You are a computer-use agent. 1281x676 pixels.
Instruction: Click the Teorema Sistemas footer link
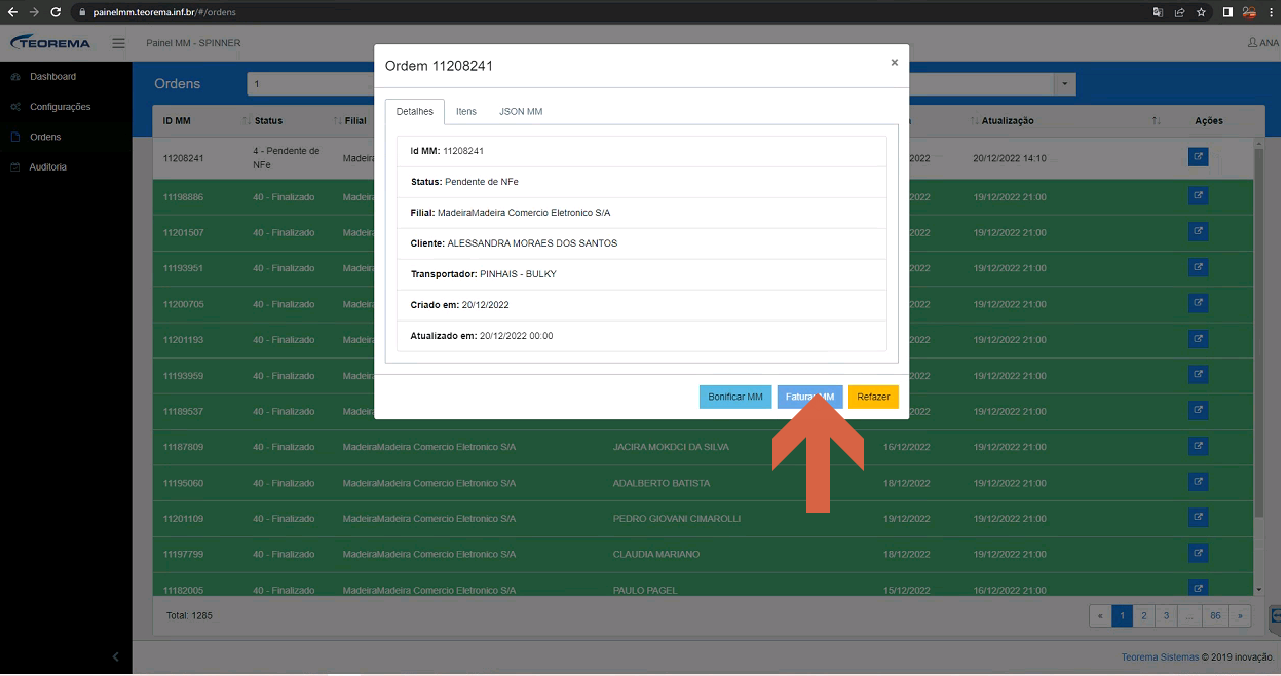point(1160,657)
